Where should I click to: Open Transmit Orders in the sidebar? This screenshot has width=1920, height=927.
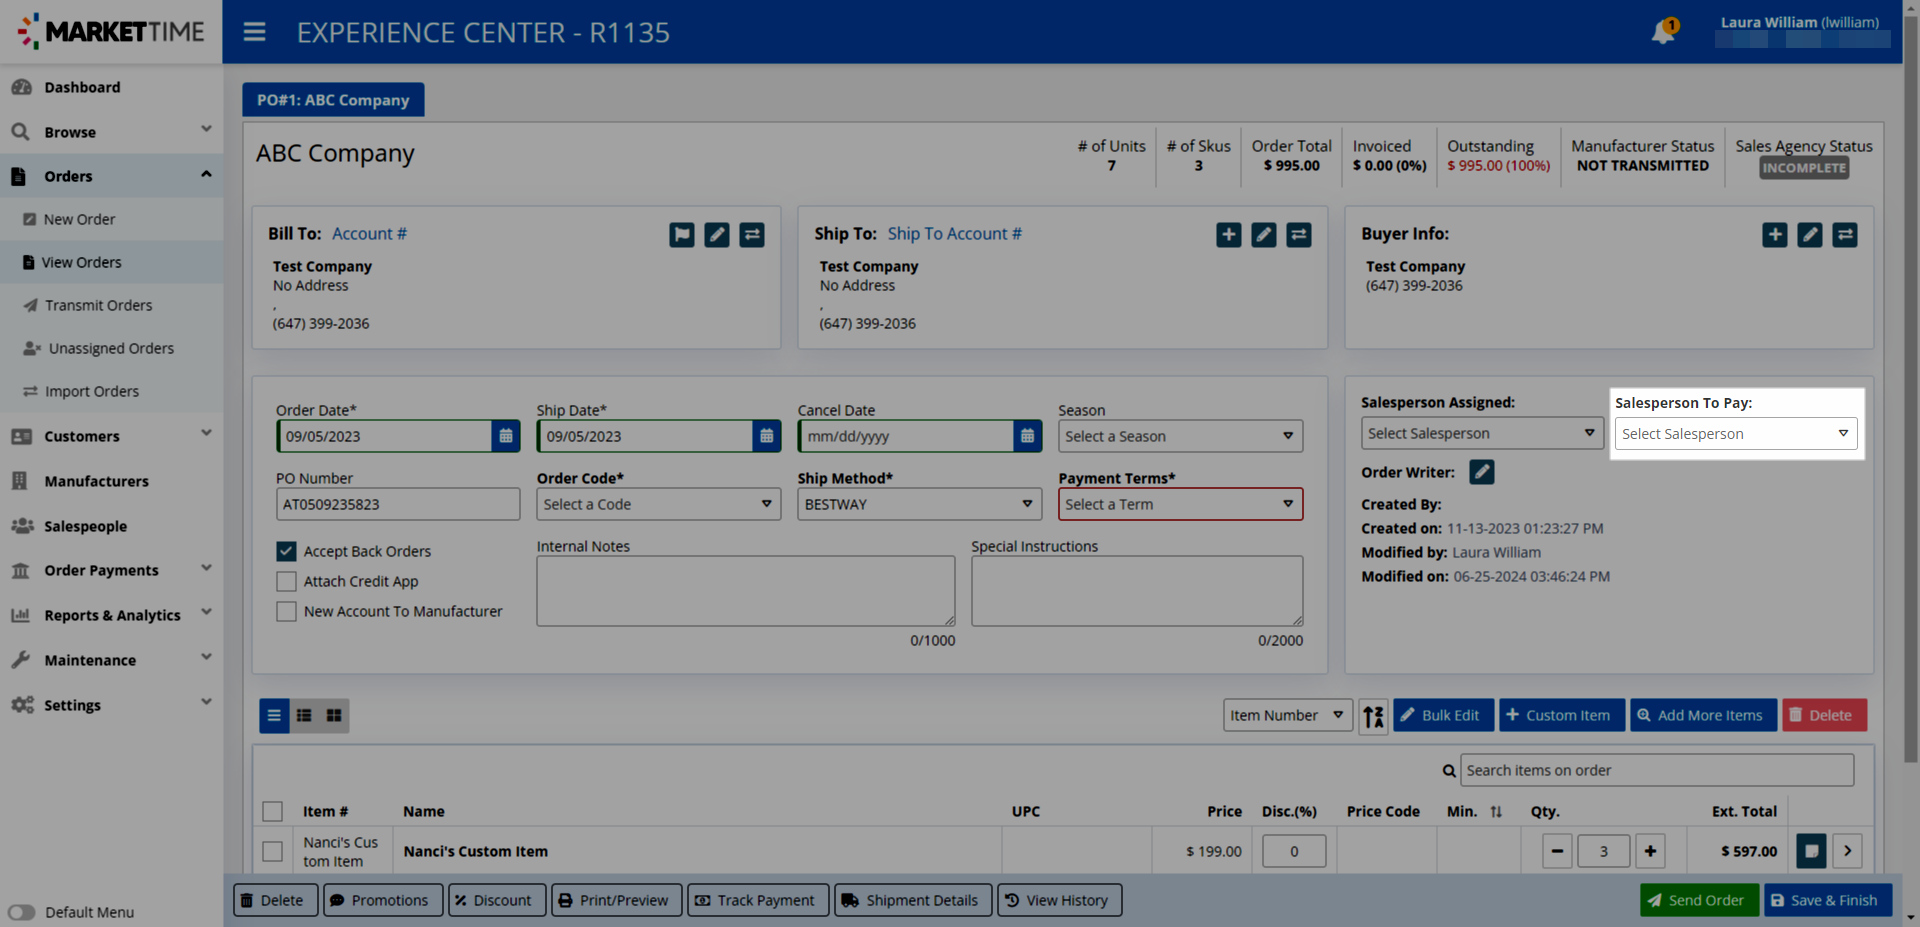(98, 305)
